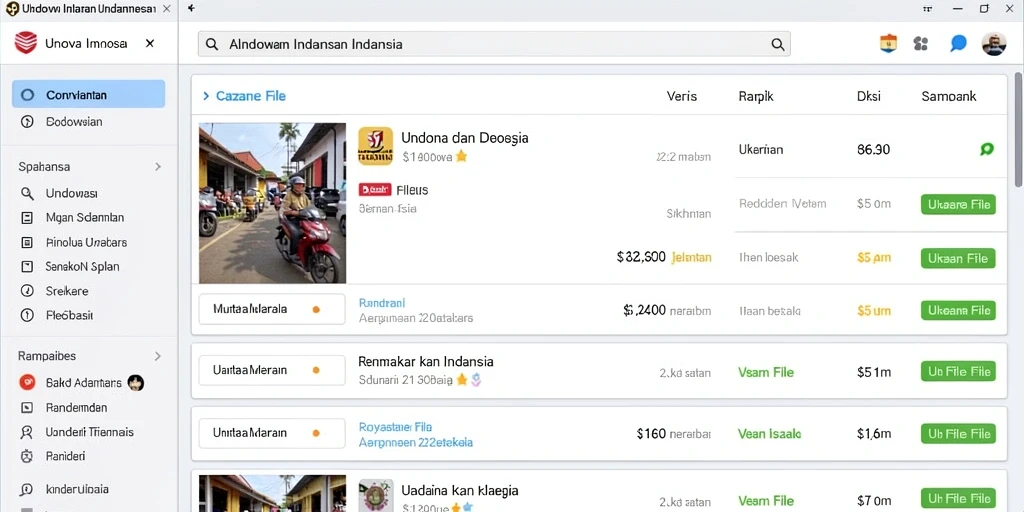Open the Undona dan Deoesia title
This screenshot has height=512, width=1024.
pos(464,138)
